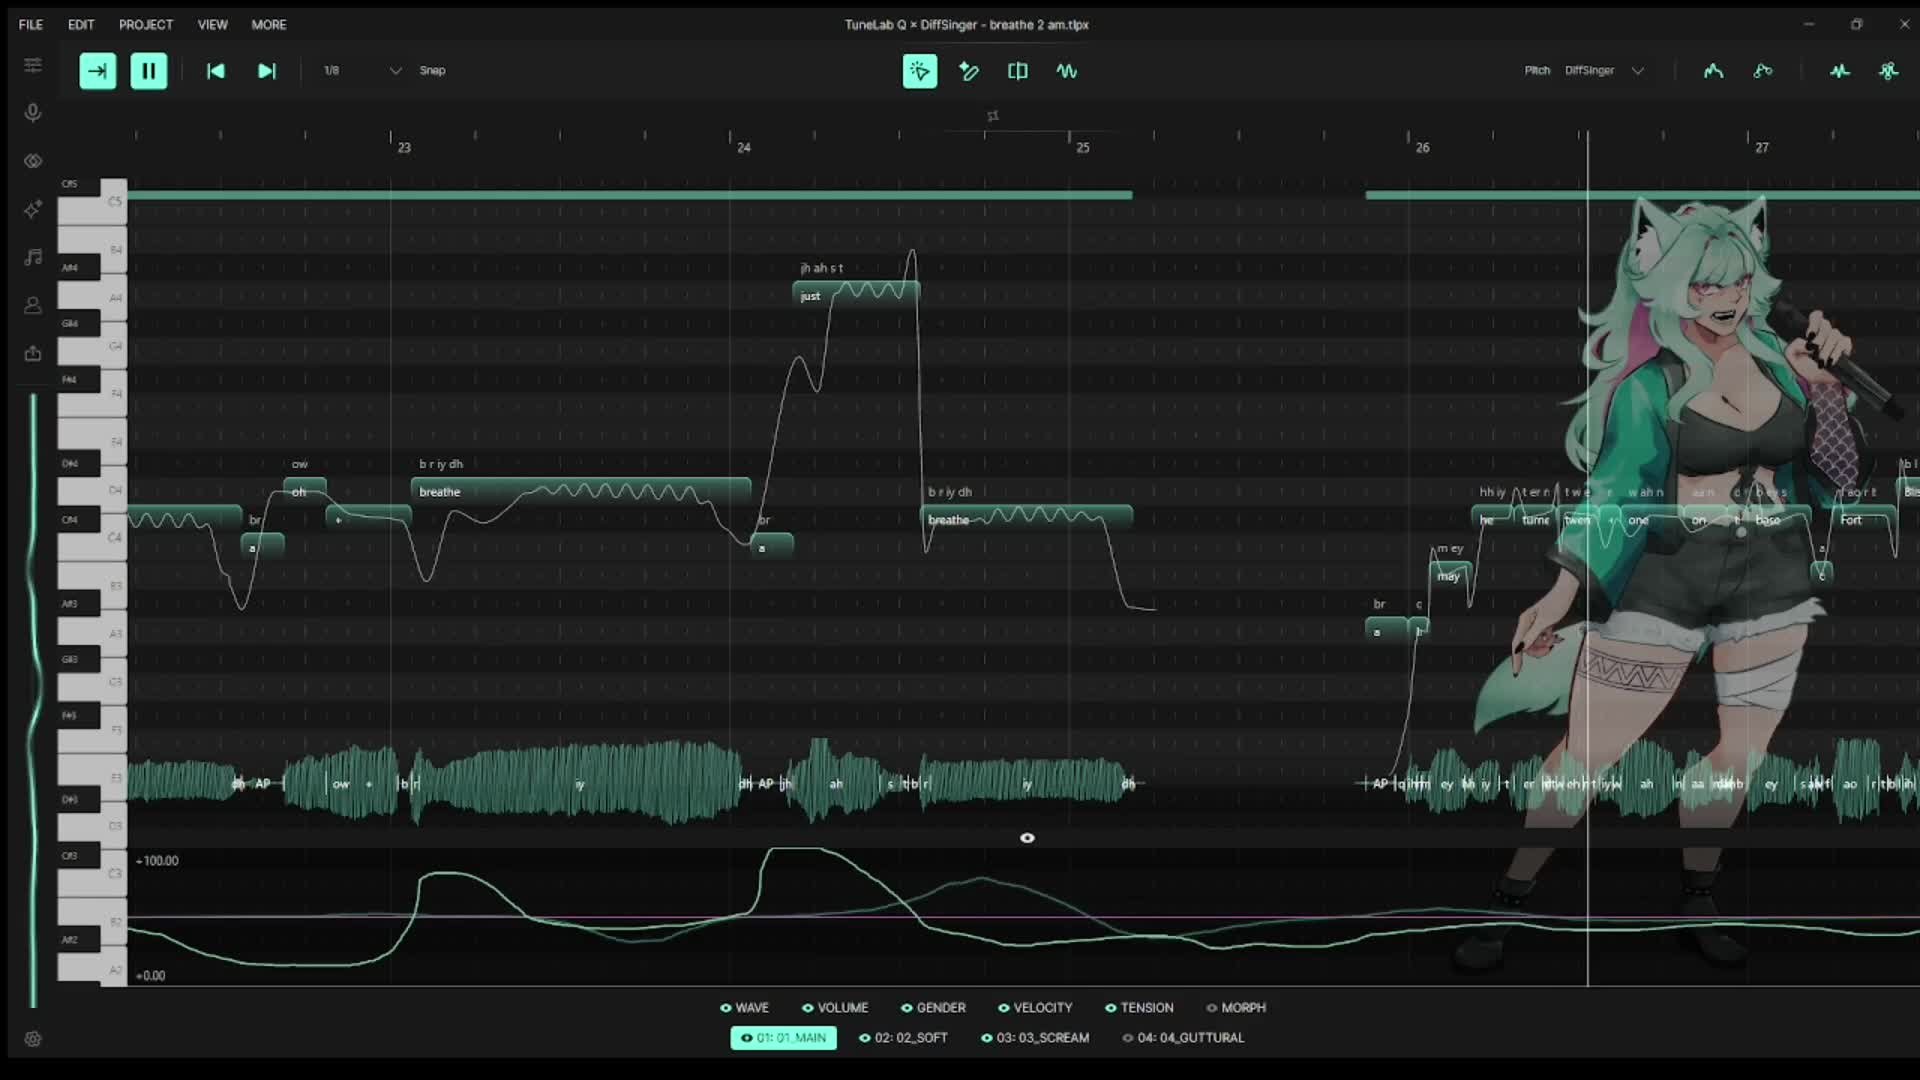This screenshot has height=1080, width=1920.
Task: Switch to the 02: 02_SOFT track
Action: [x=903, y=1038]
